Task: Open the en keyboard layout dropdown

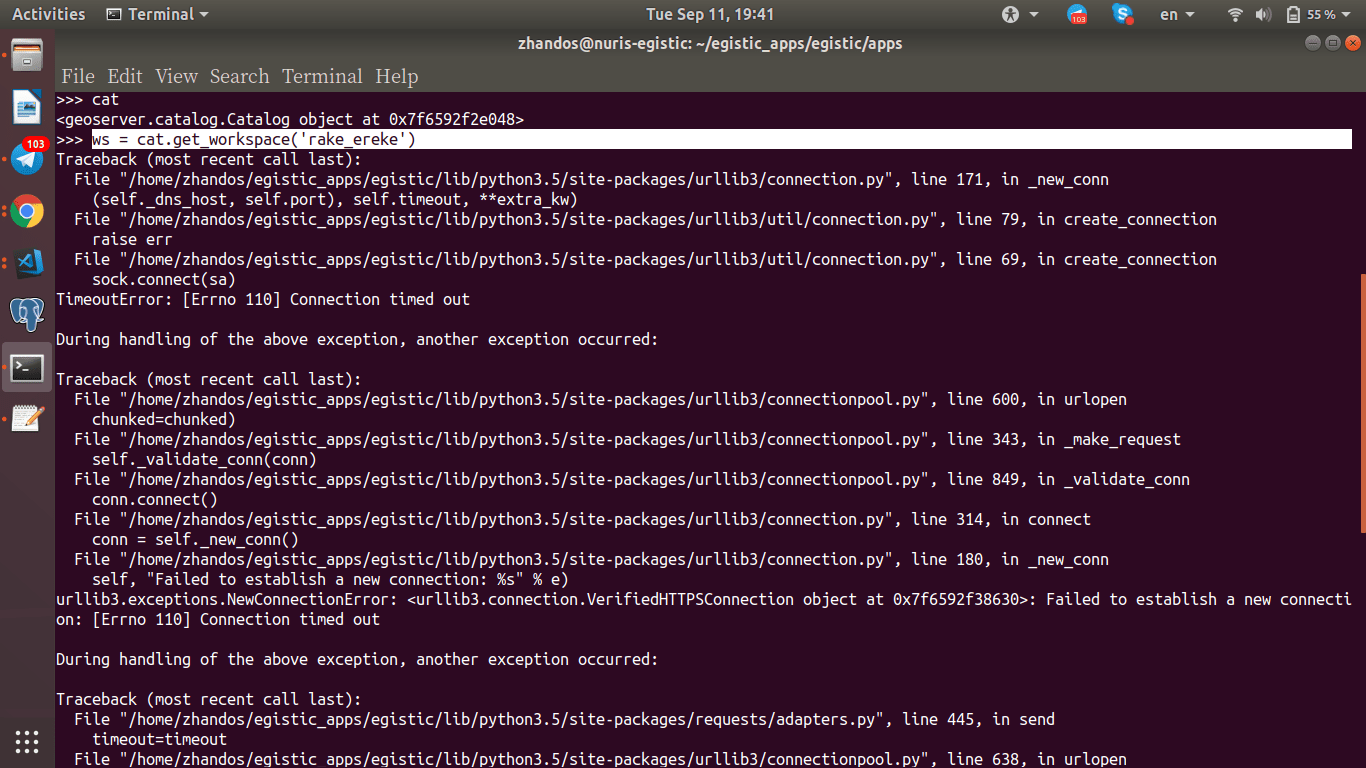Action: pos(1177,14)
